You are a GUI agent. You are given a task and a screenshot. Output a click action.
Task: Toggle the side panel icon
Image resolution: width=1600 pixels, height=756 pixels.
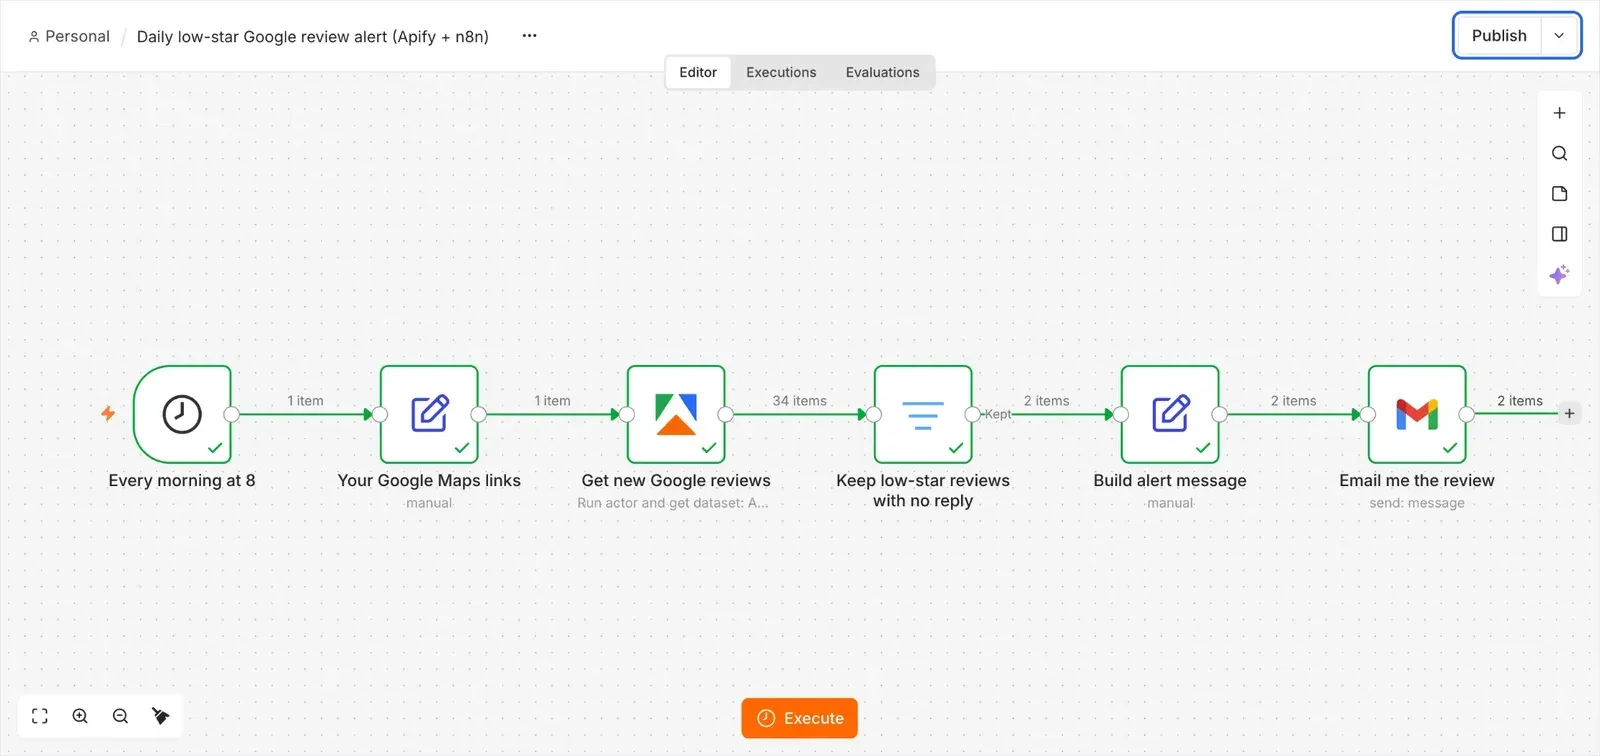coord(1559,234)
